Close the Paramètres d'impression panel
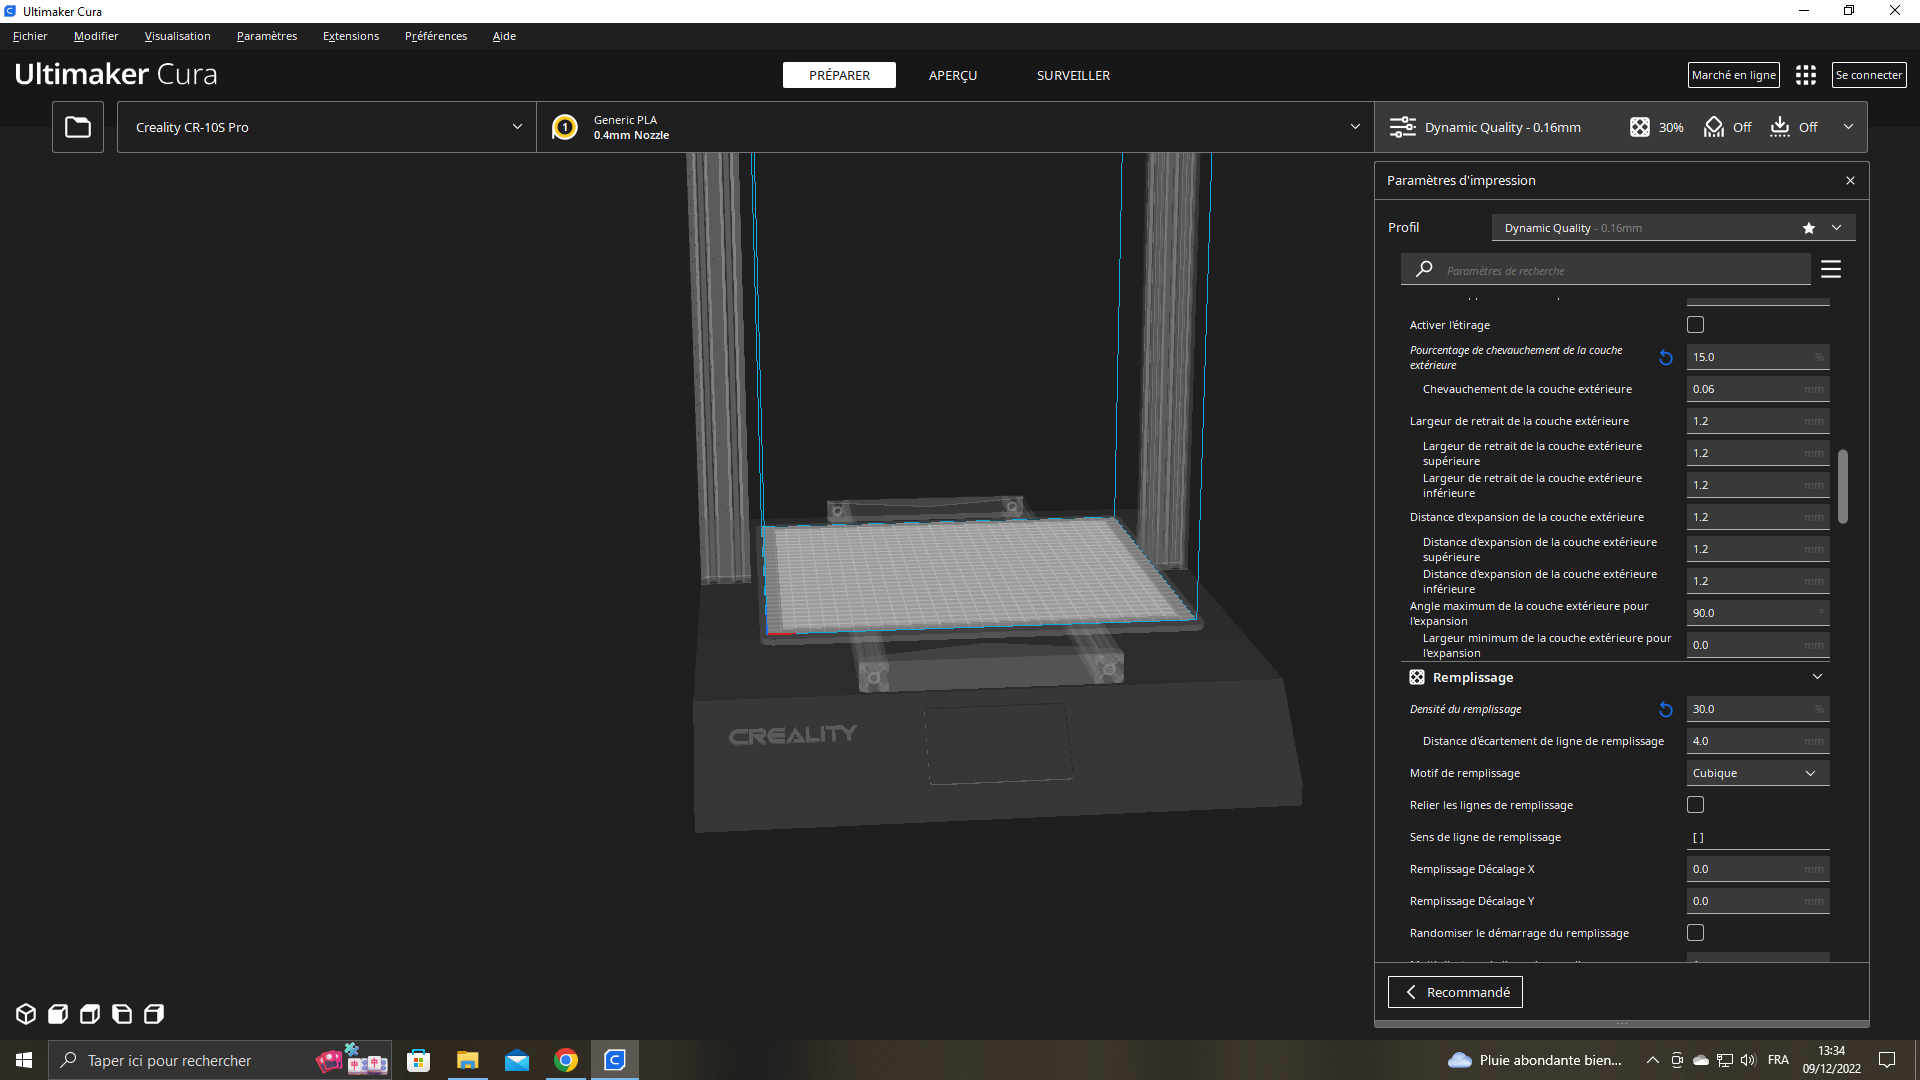The image size is (1920, 1080). (x=1850, y=181)
